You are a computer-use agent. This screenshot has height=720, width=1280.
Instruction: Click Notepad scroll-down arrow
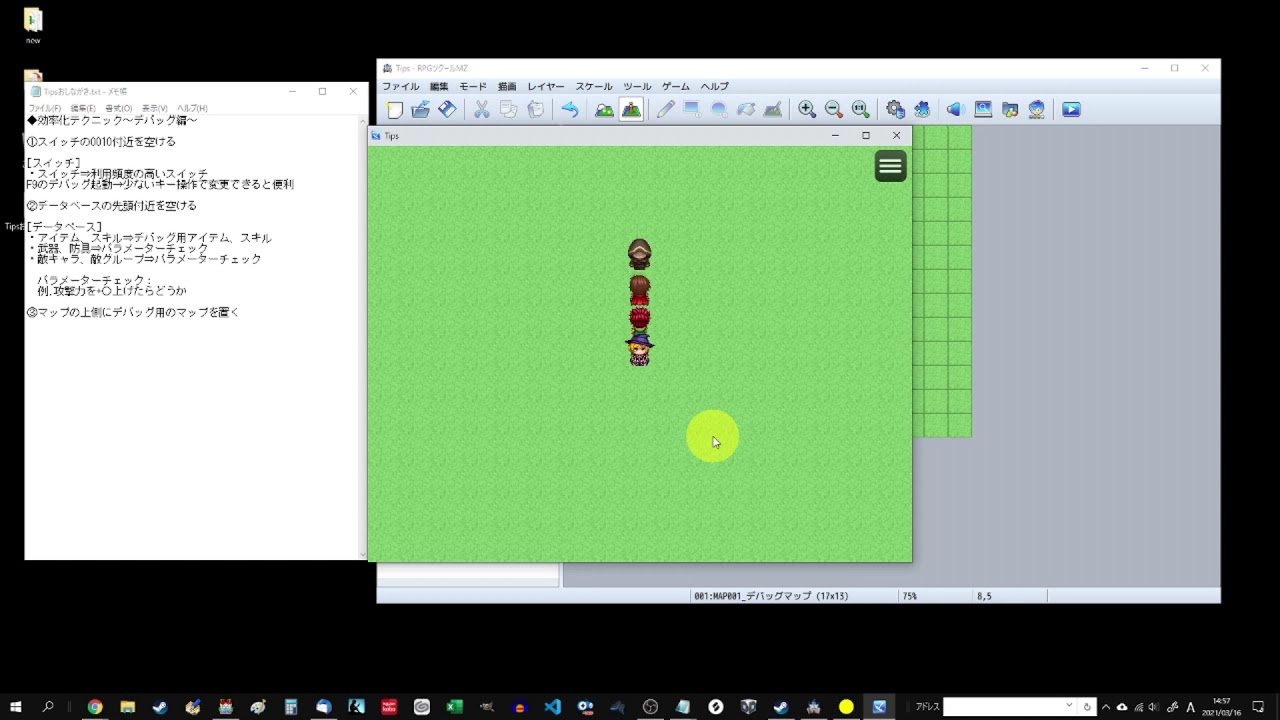(x=362, y=554)
